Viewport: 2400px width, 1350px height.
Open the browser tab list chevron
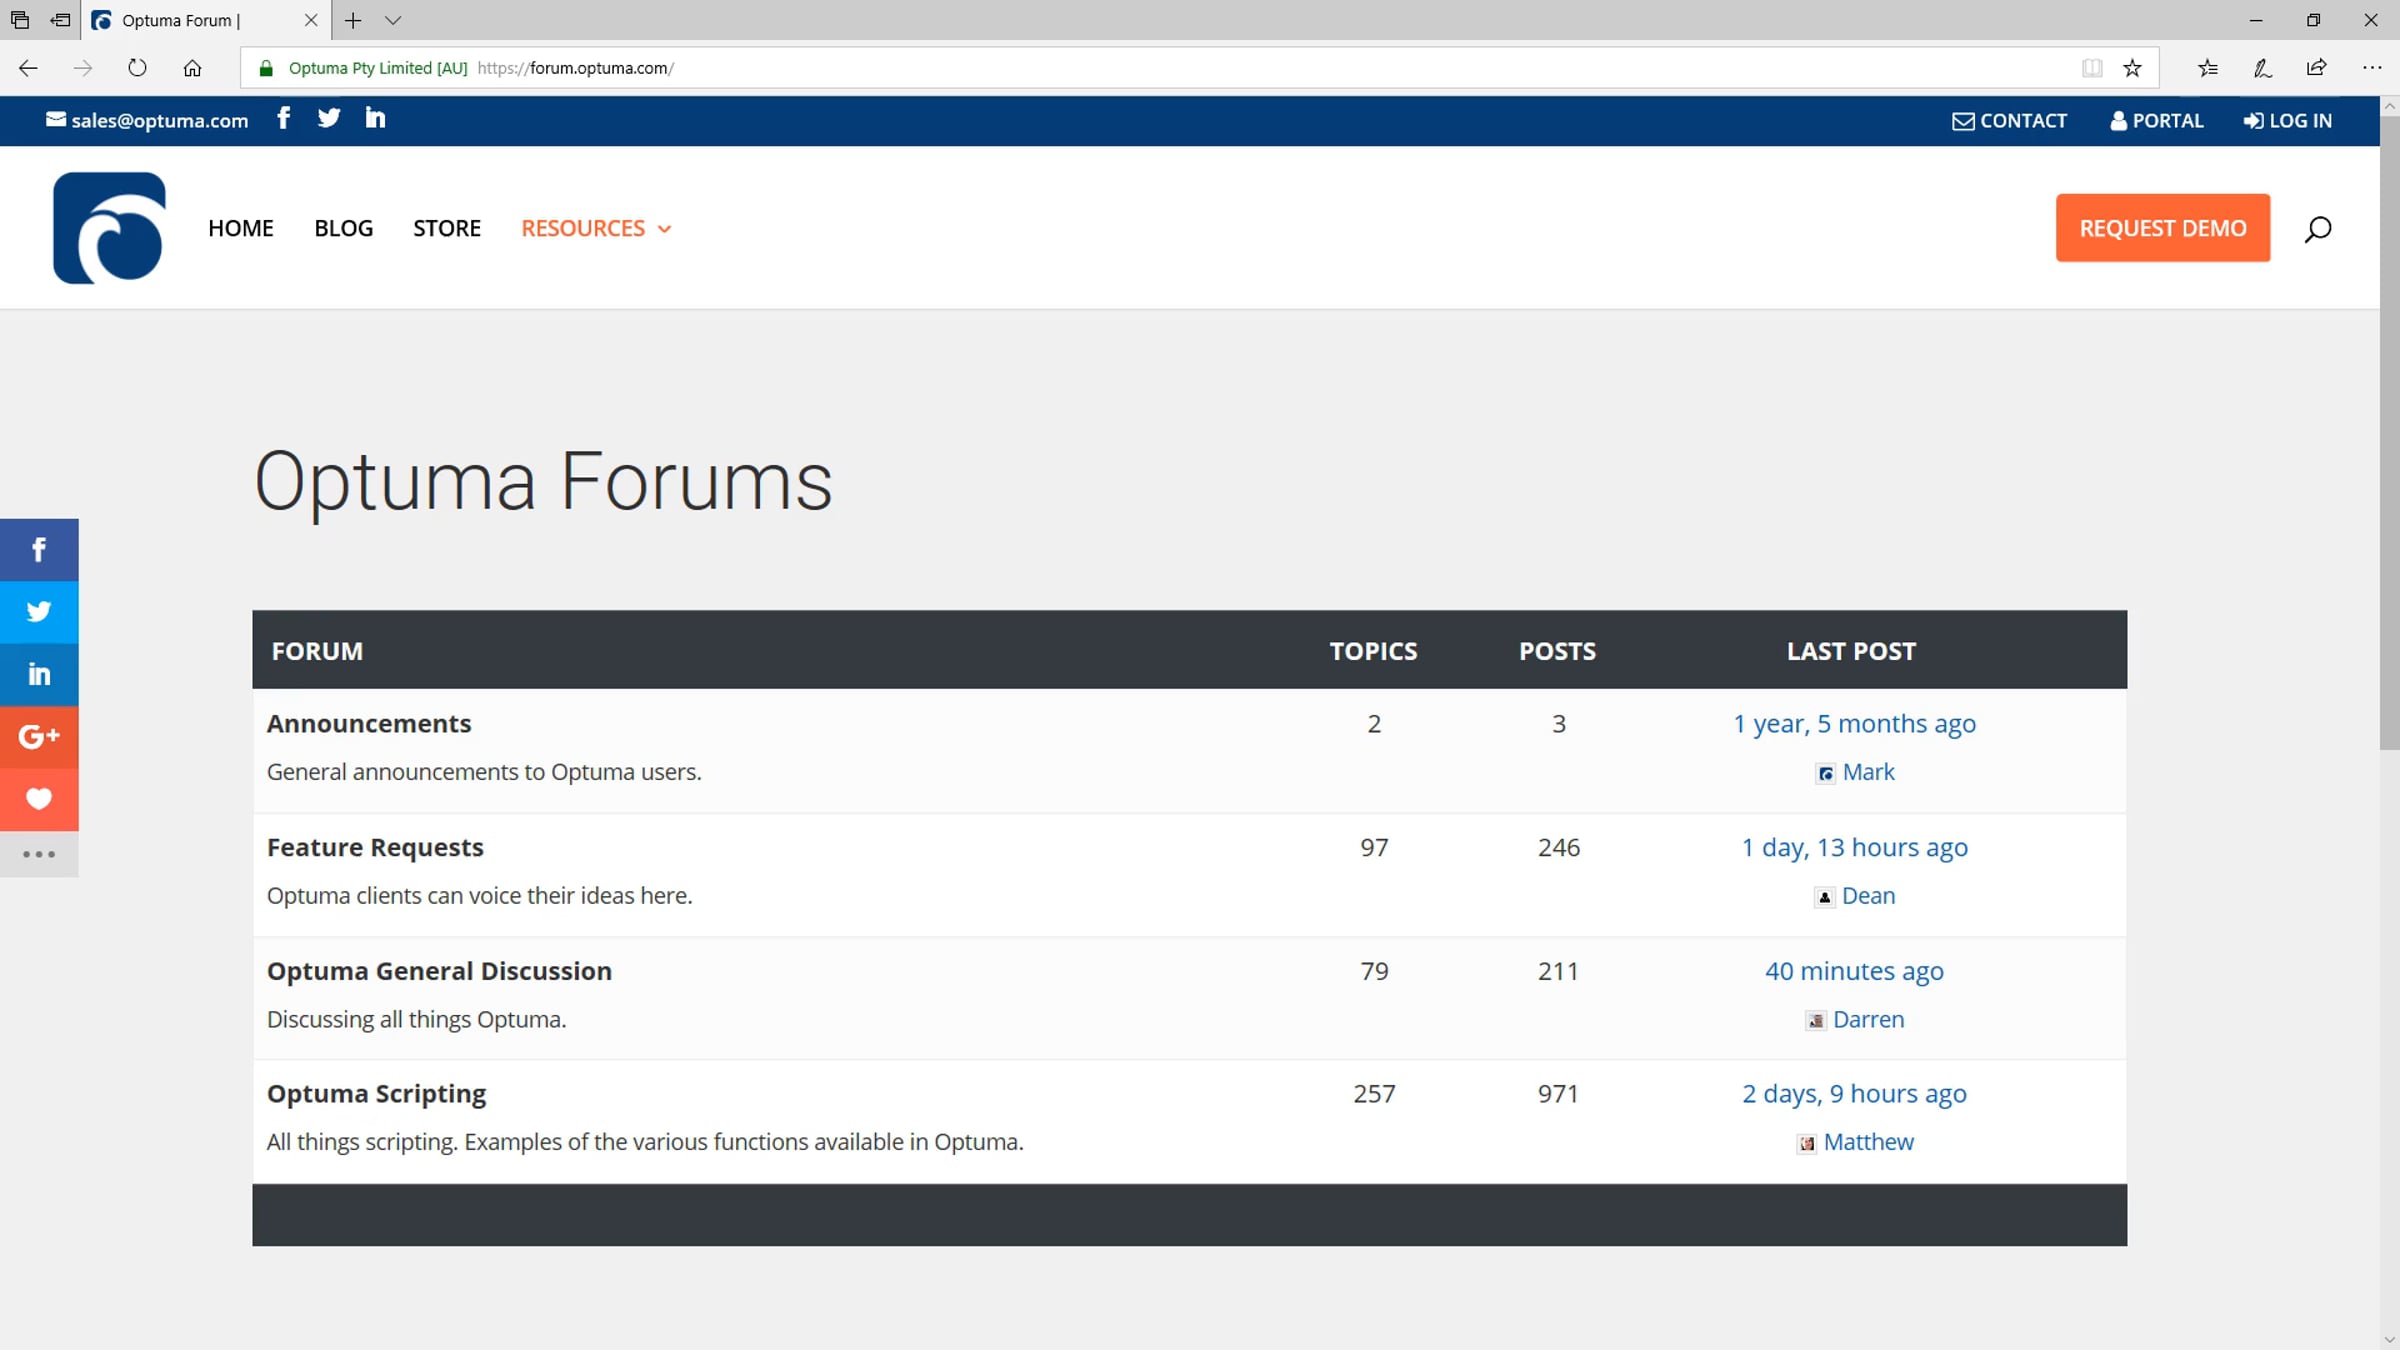coord(393,20)
